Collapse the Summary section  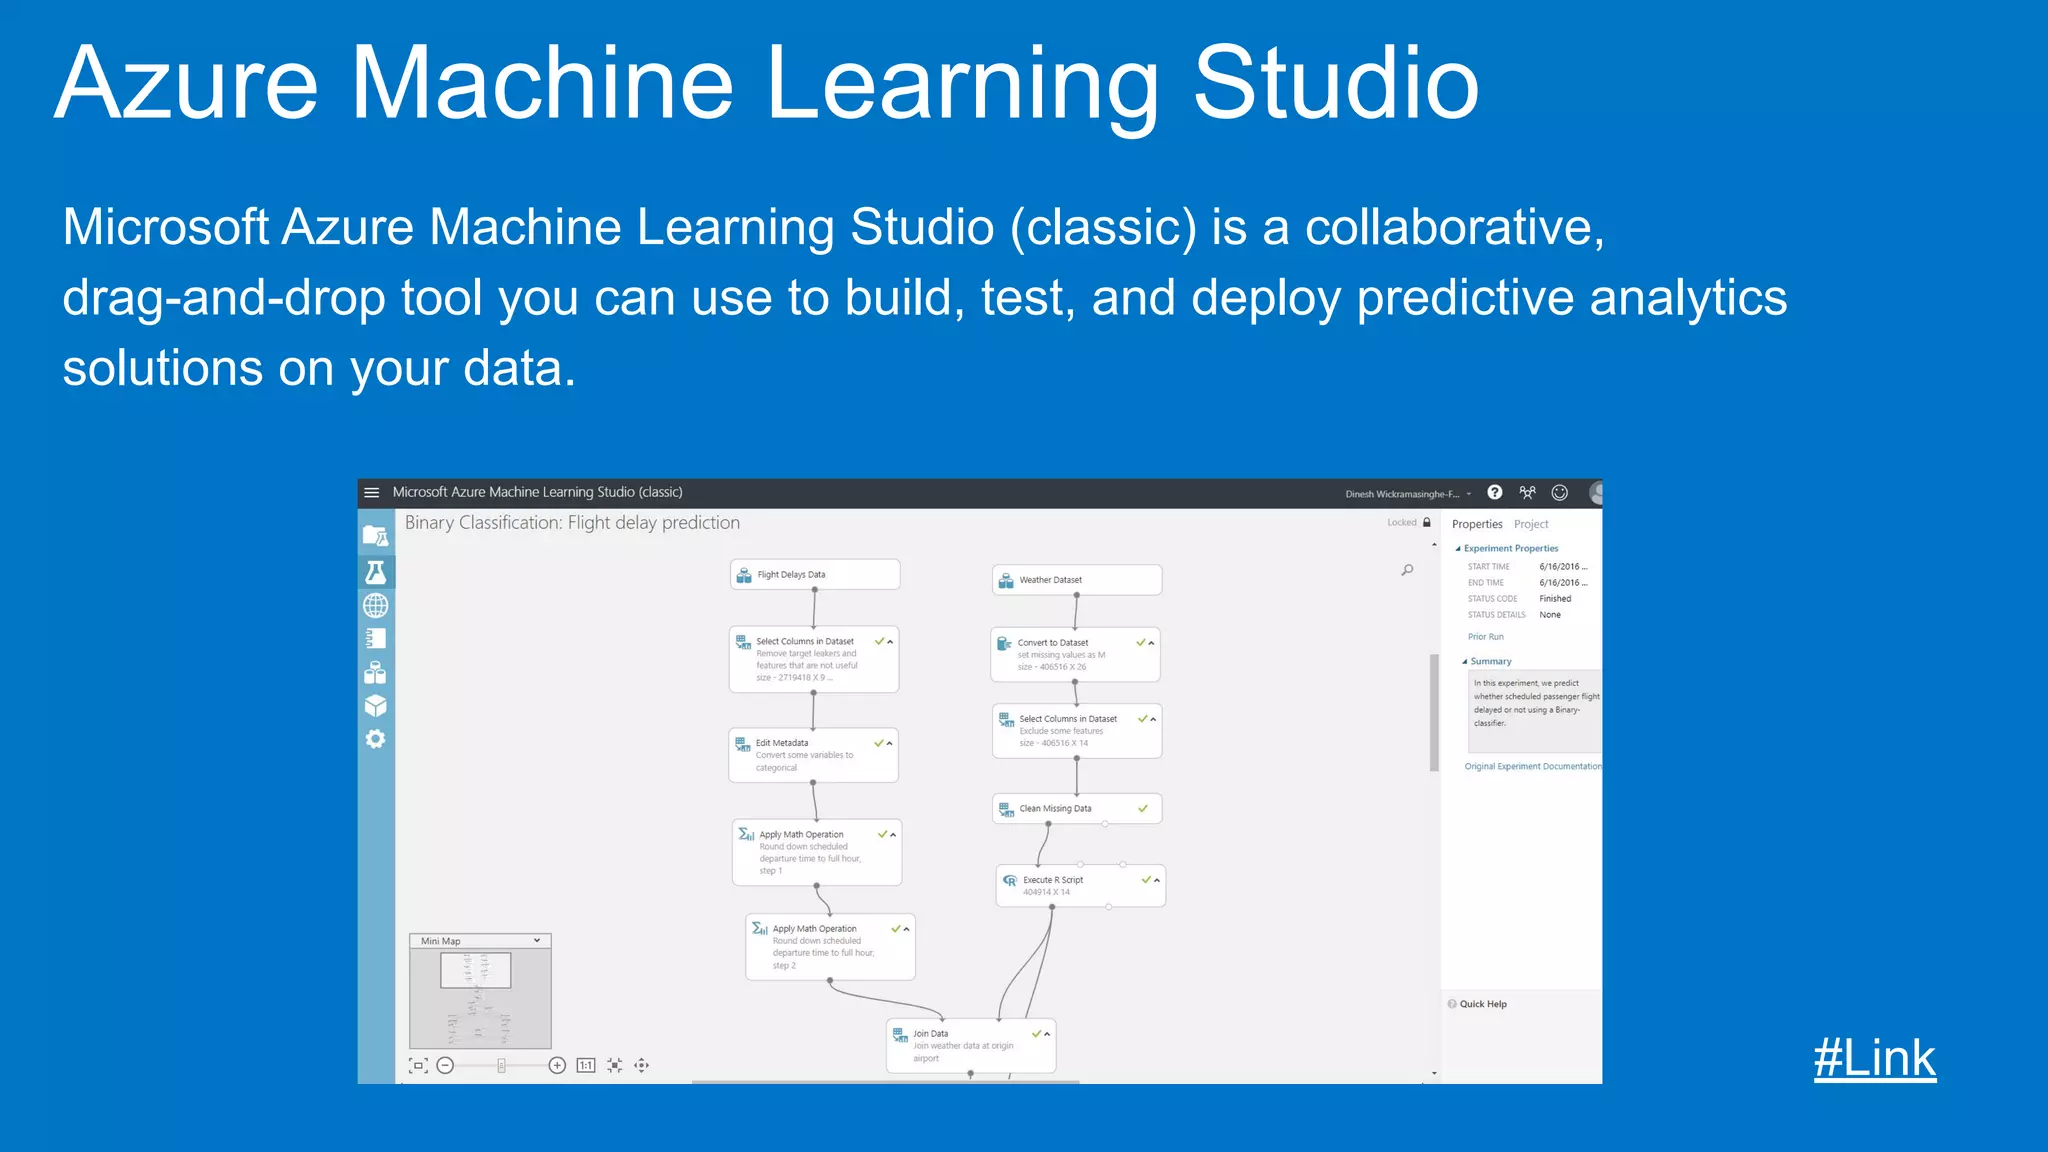(1464, 661)
